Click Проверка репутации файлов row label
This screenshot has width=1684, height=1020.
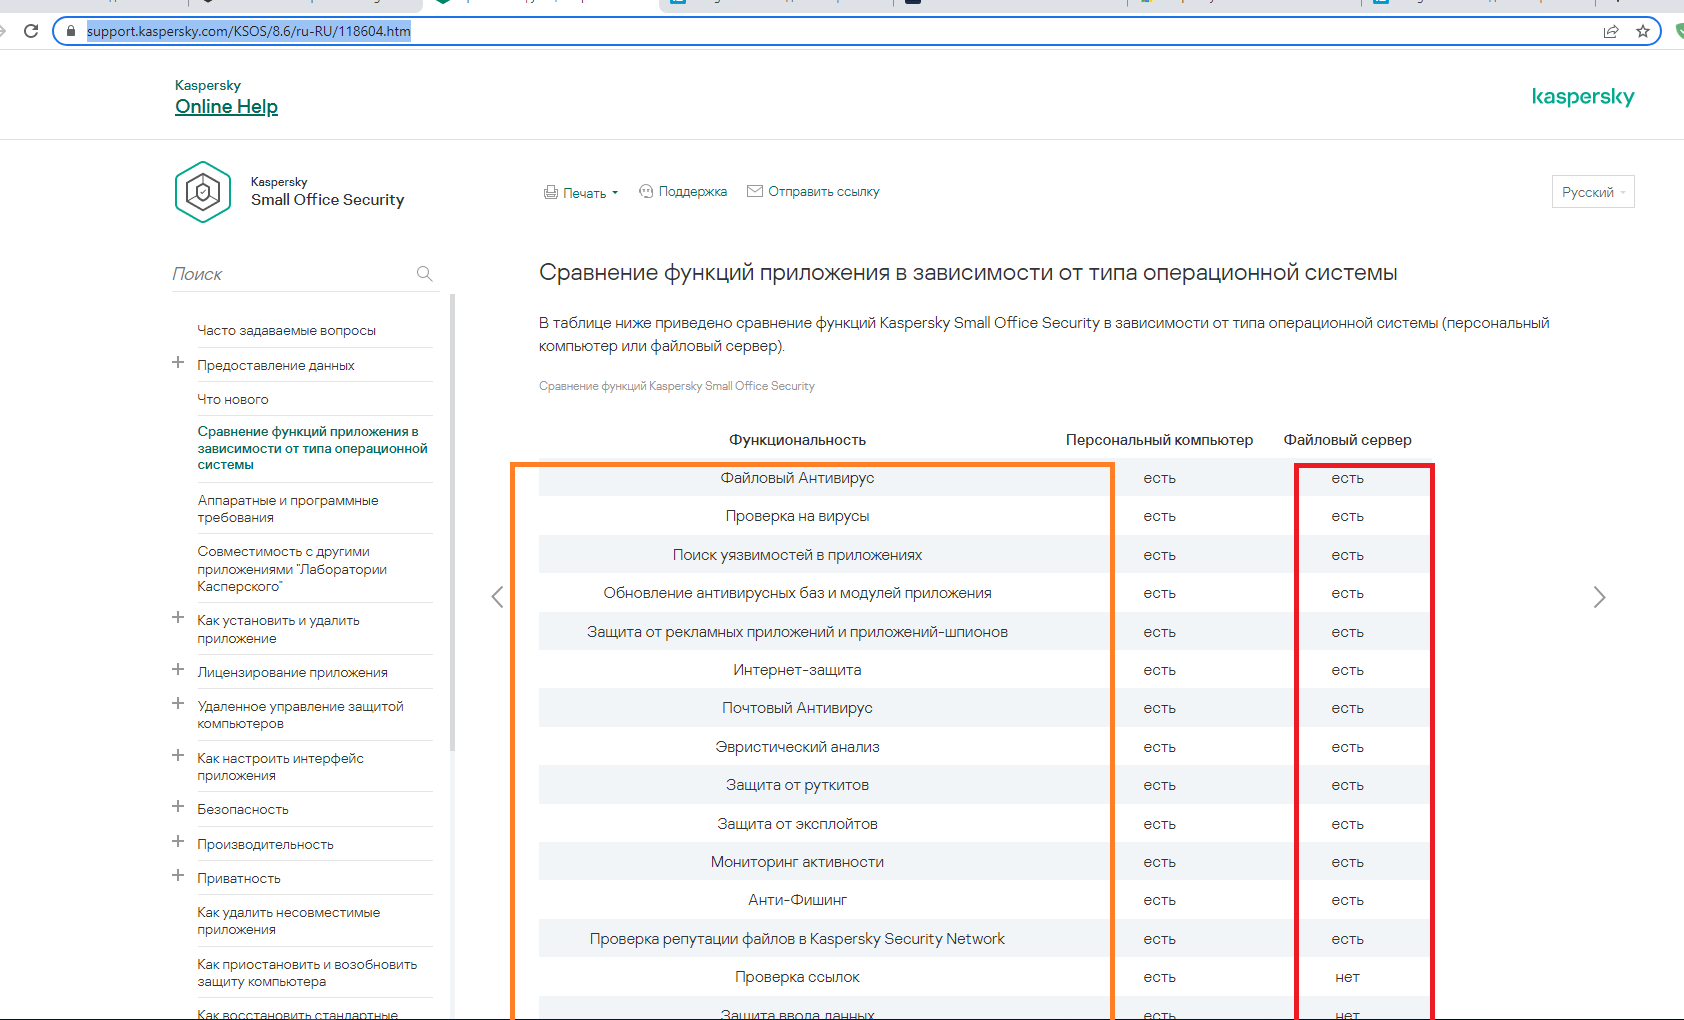click(797, 939)
